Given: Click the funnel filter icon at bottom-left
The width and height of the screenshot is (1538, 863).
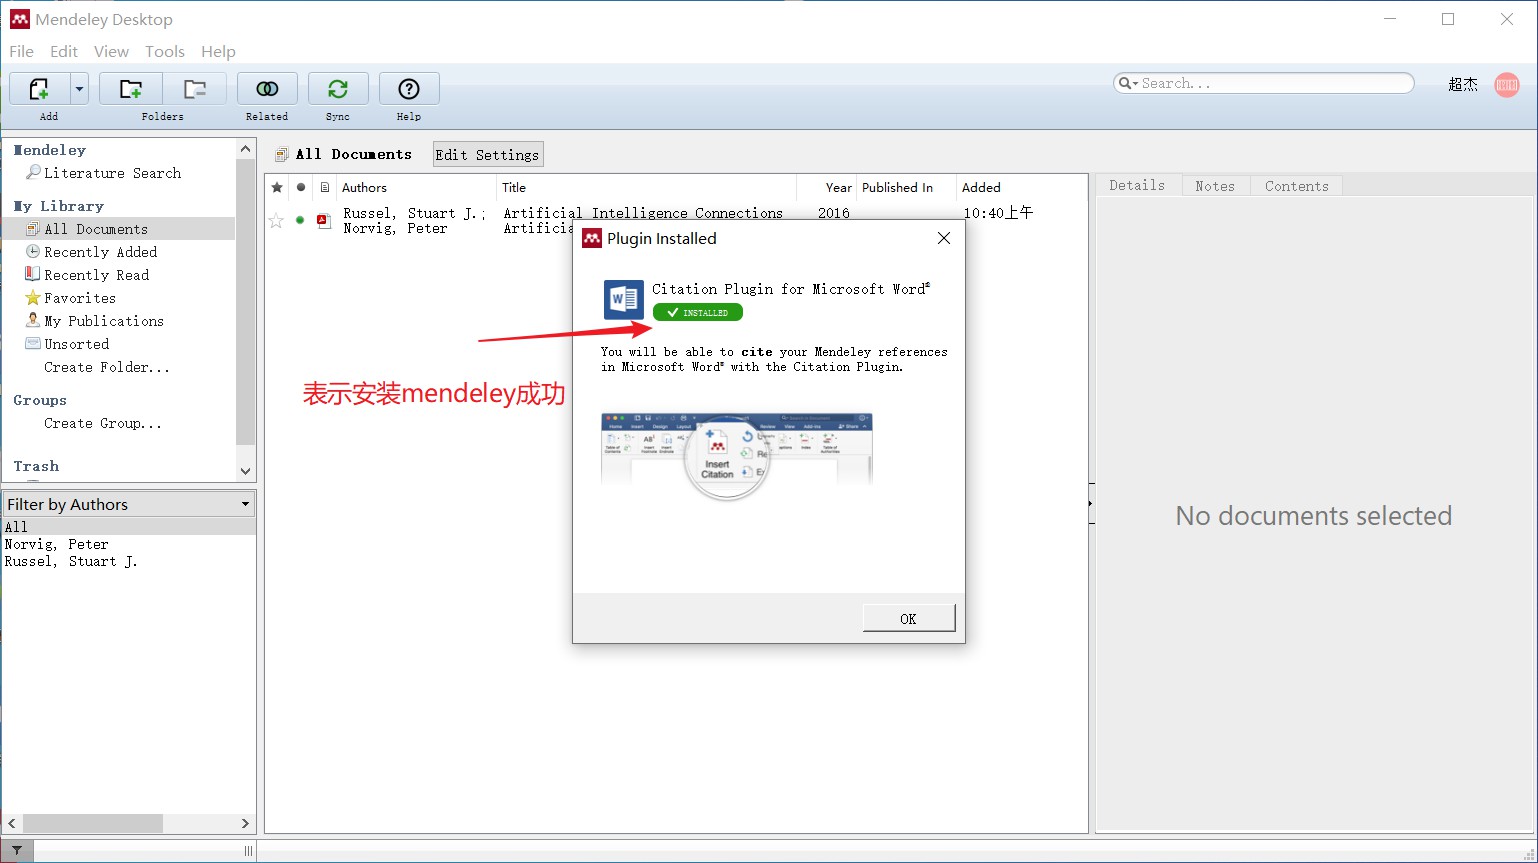Looking at the screenshot, I should tap(17, 851).
